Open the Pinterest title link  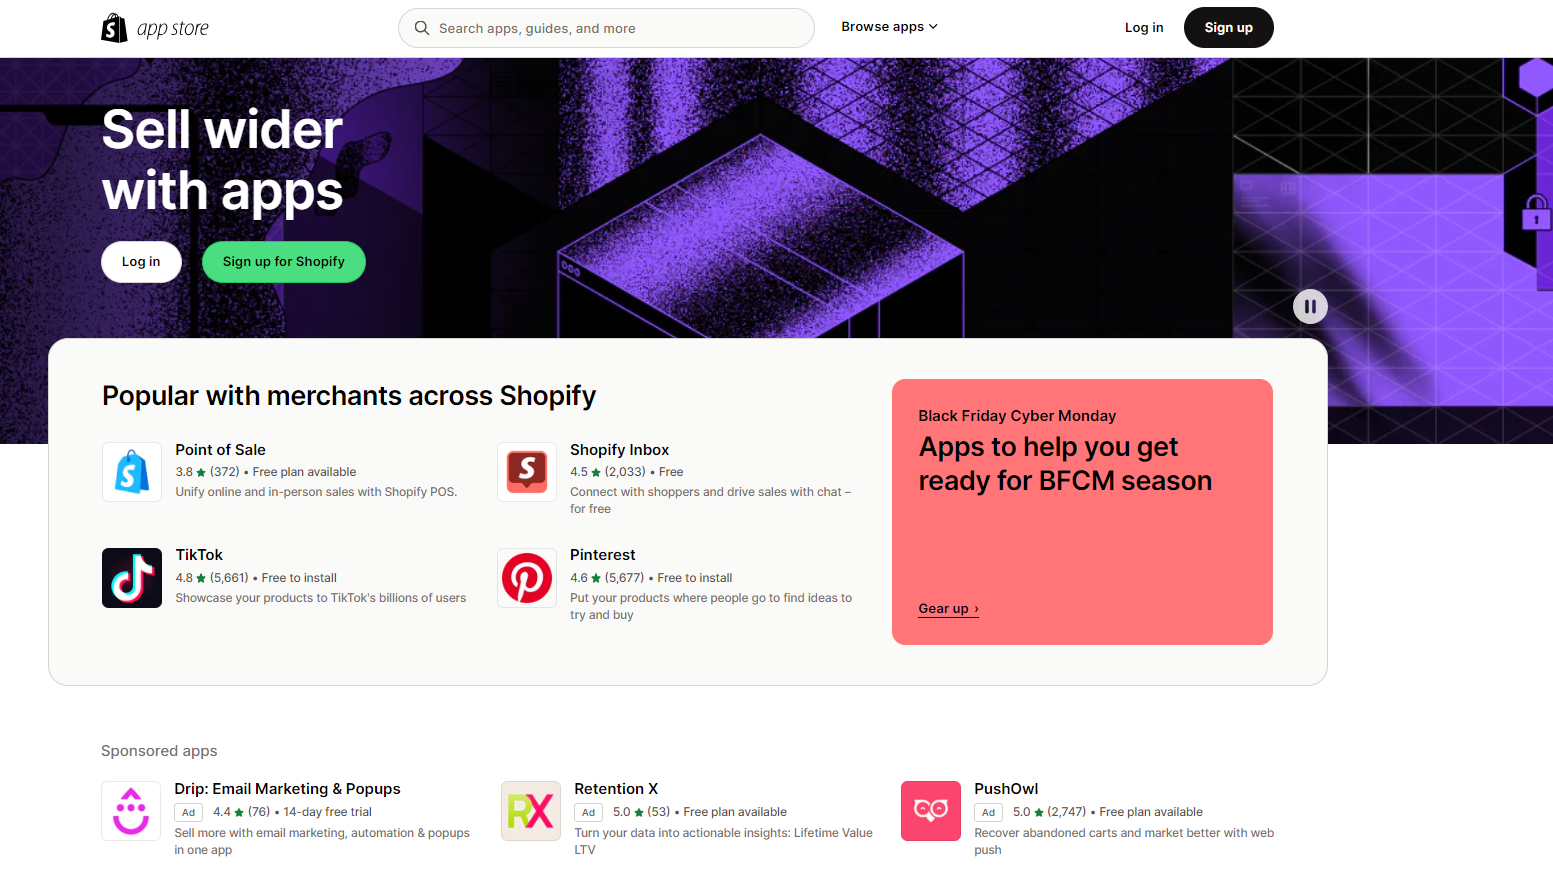pyautogui.click(x=602, y=555)
